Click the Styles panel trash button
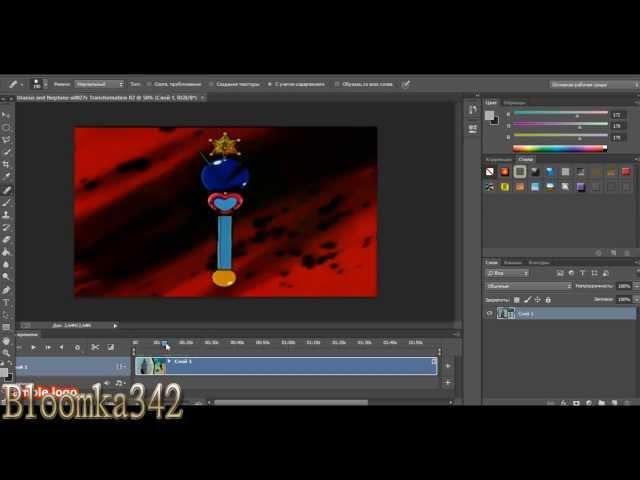 (627, 253)
